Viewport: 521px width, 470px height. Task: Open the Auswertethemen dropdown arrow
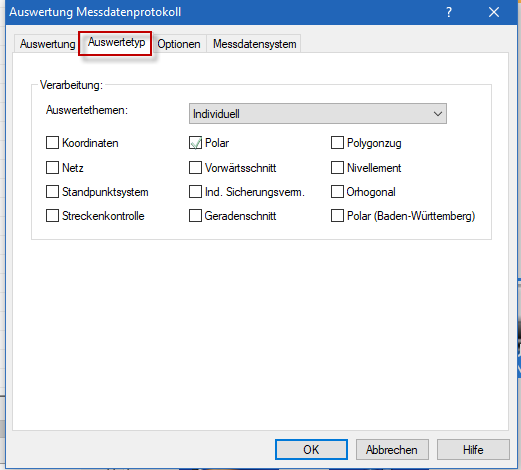(438, 114)
